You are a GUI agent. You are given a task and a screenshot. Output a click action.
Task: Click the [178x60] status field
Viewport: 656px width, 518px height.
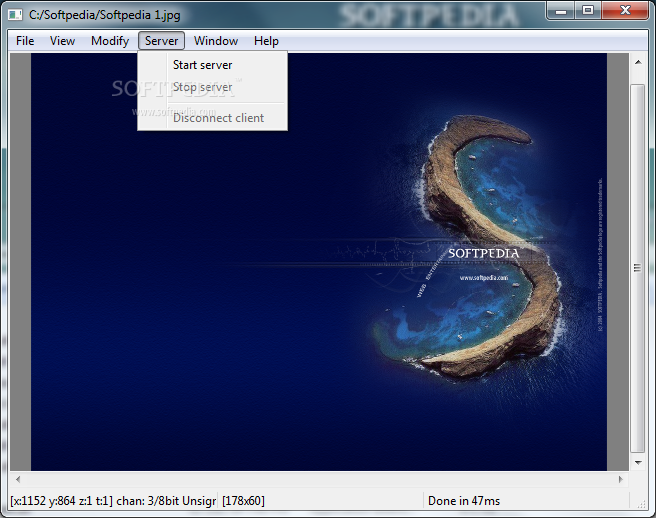[243, 501]
